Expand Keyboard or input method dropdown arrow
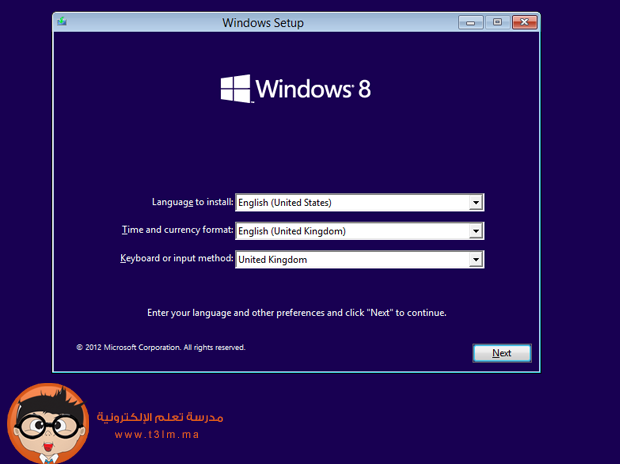The image size is (620, 464). coord(476,260)
